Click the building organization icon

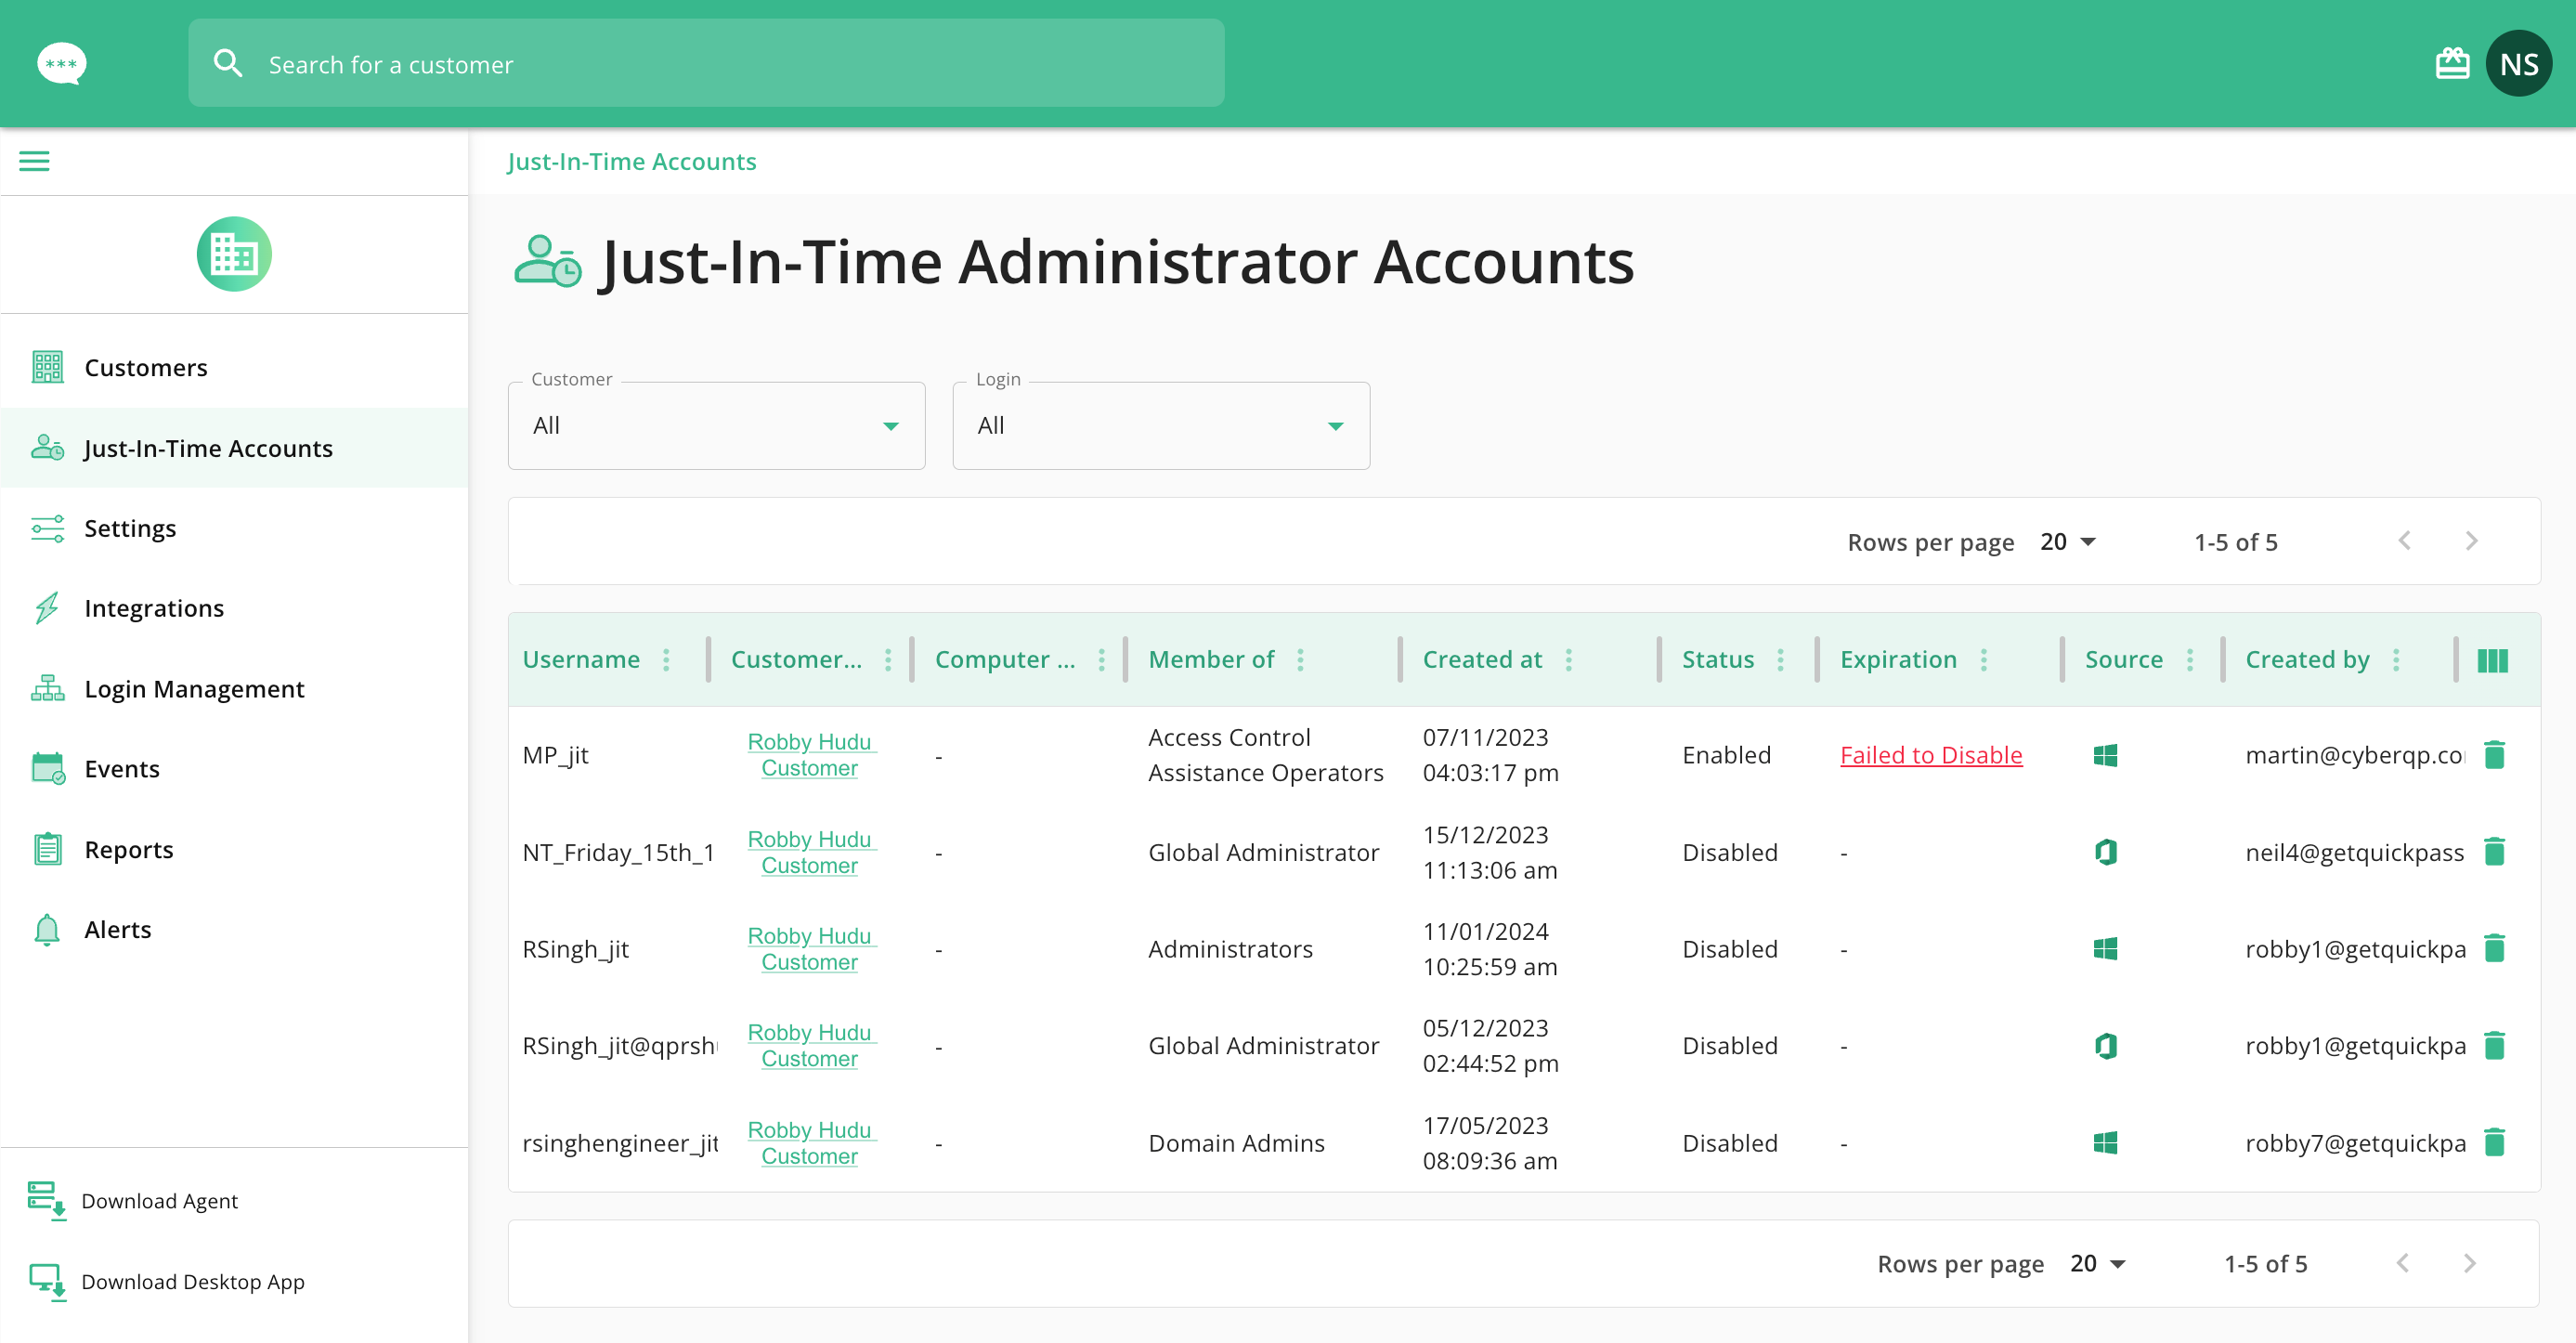coord(234,254)
